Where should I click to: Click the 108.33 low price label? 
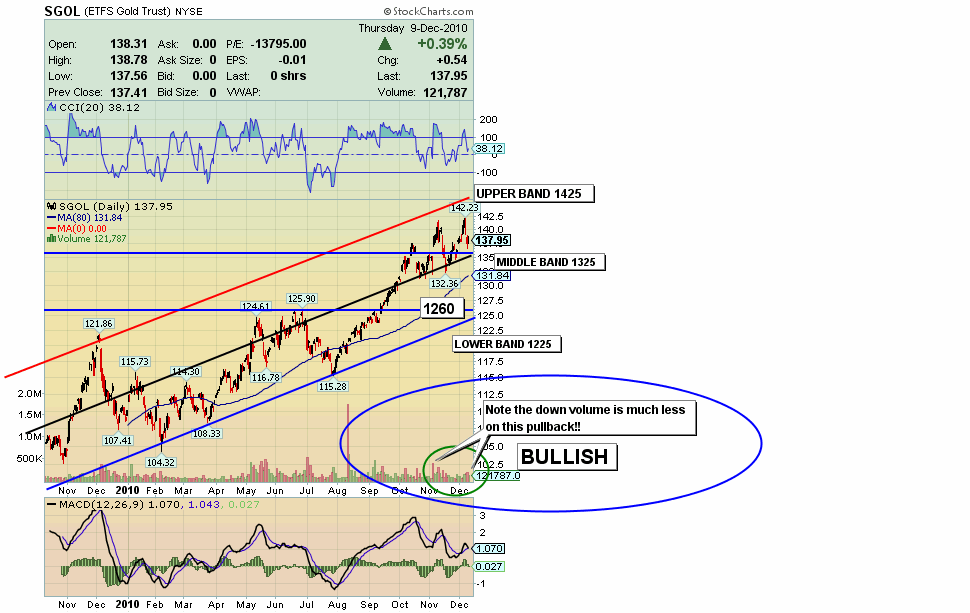pos(207,434)
